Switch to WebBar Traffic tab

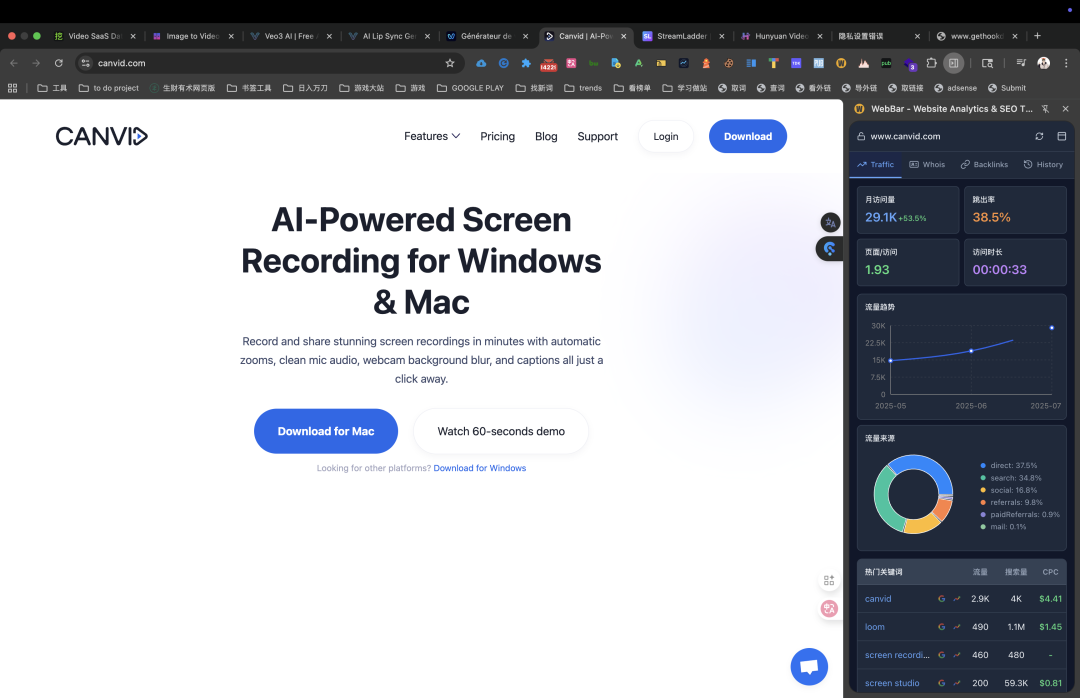(x=875, y=165)
